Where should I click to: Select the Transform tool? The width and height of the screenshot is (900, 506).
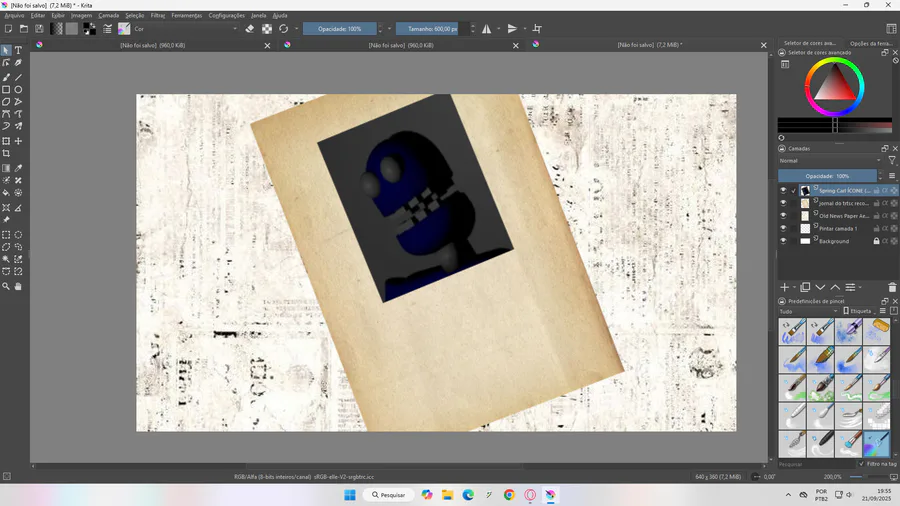point(6,141)
